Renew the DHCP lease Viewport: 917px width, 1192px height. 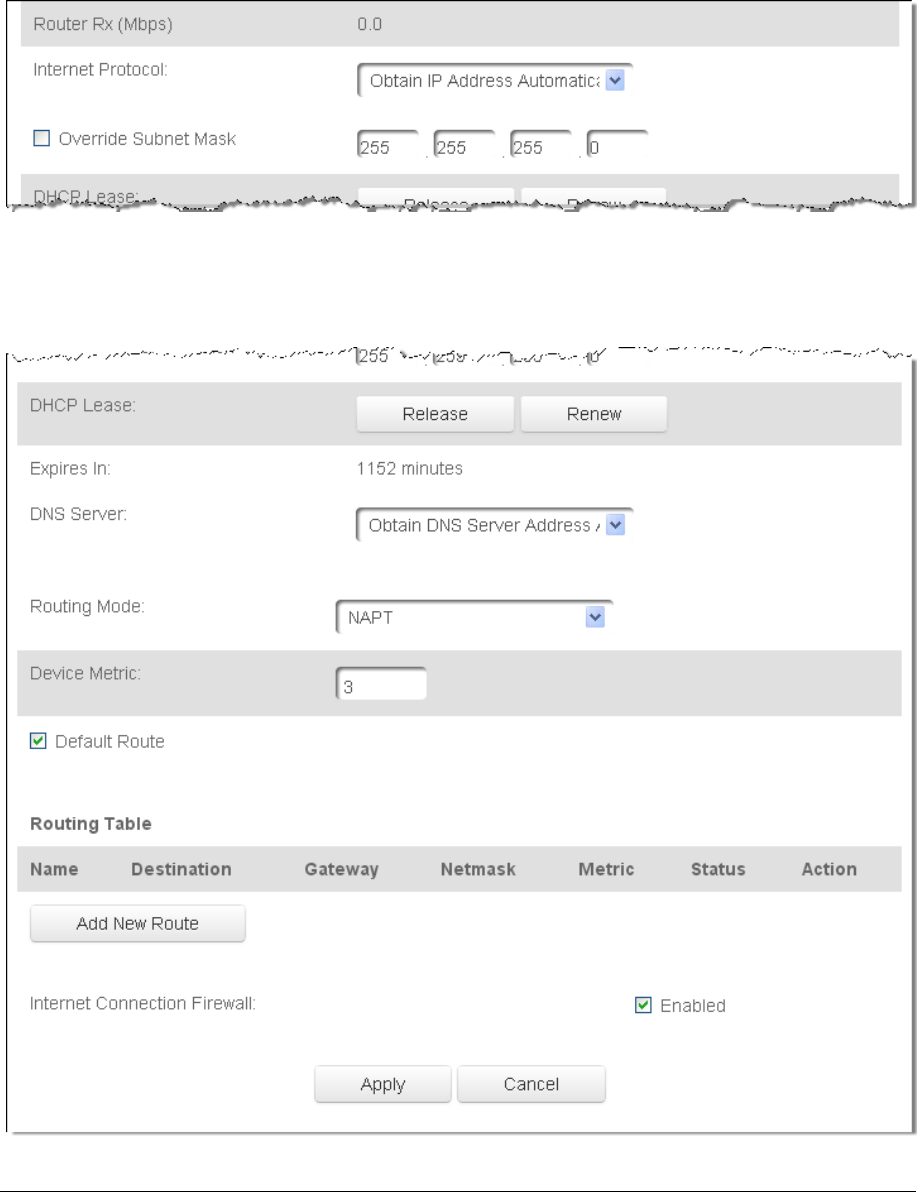(594, 414)
